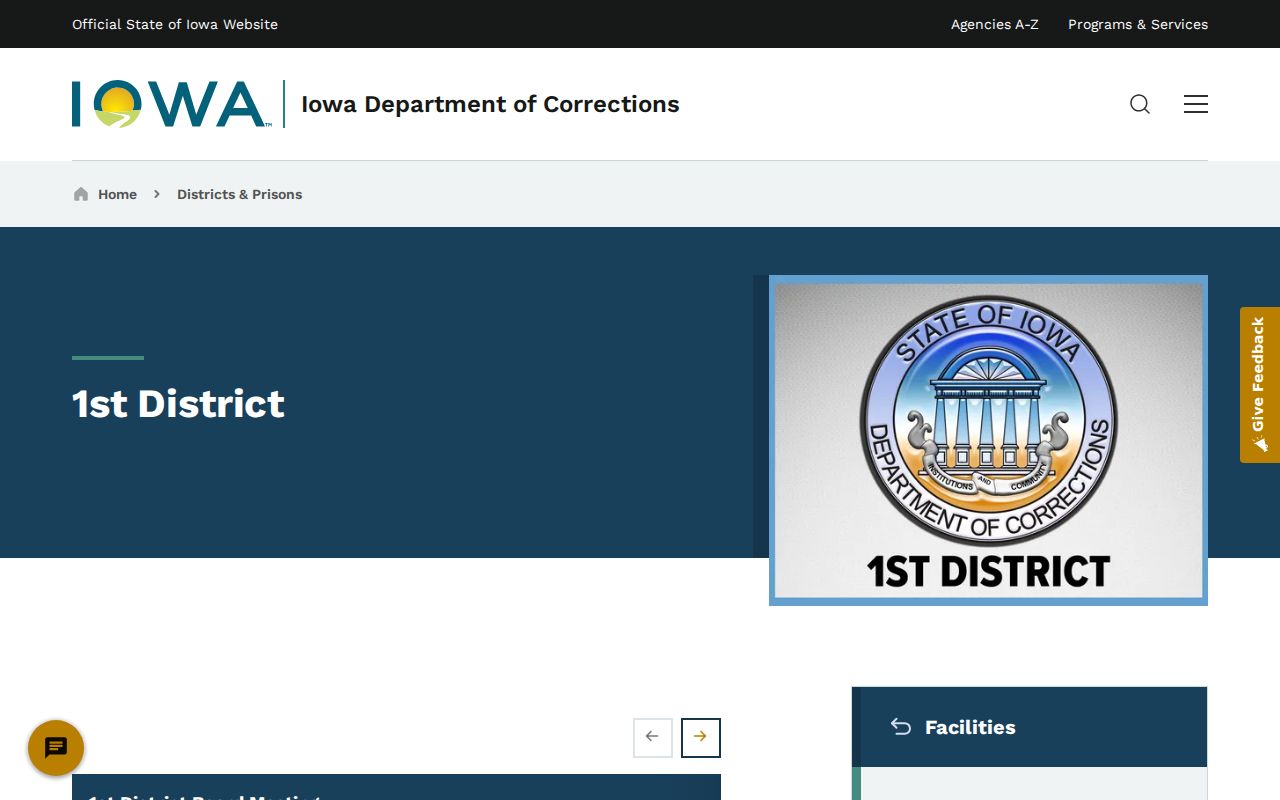
Task: Click the Home breadcrumb house icon
Action: coord(81,194)
